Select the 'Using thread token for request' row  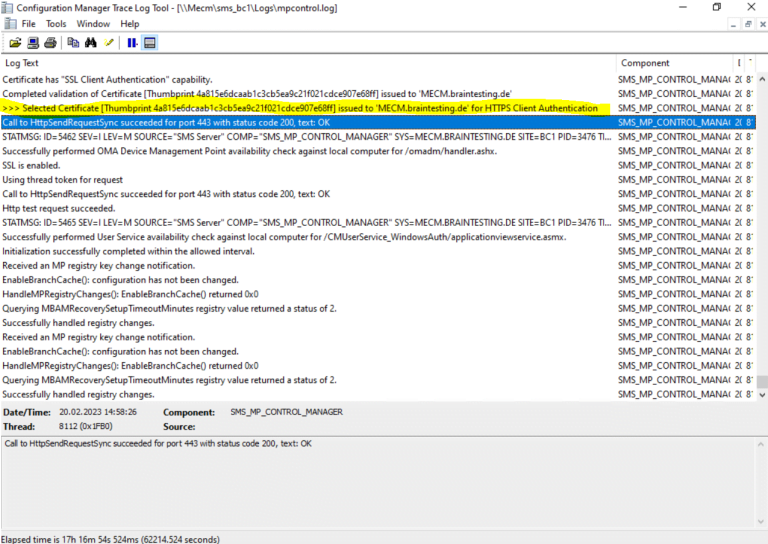click(378, 180)
